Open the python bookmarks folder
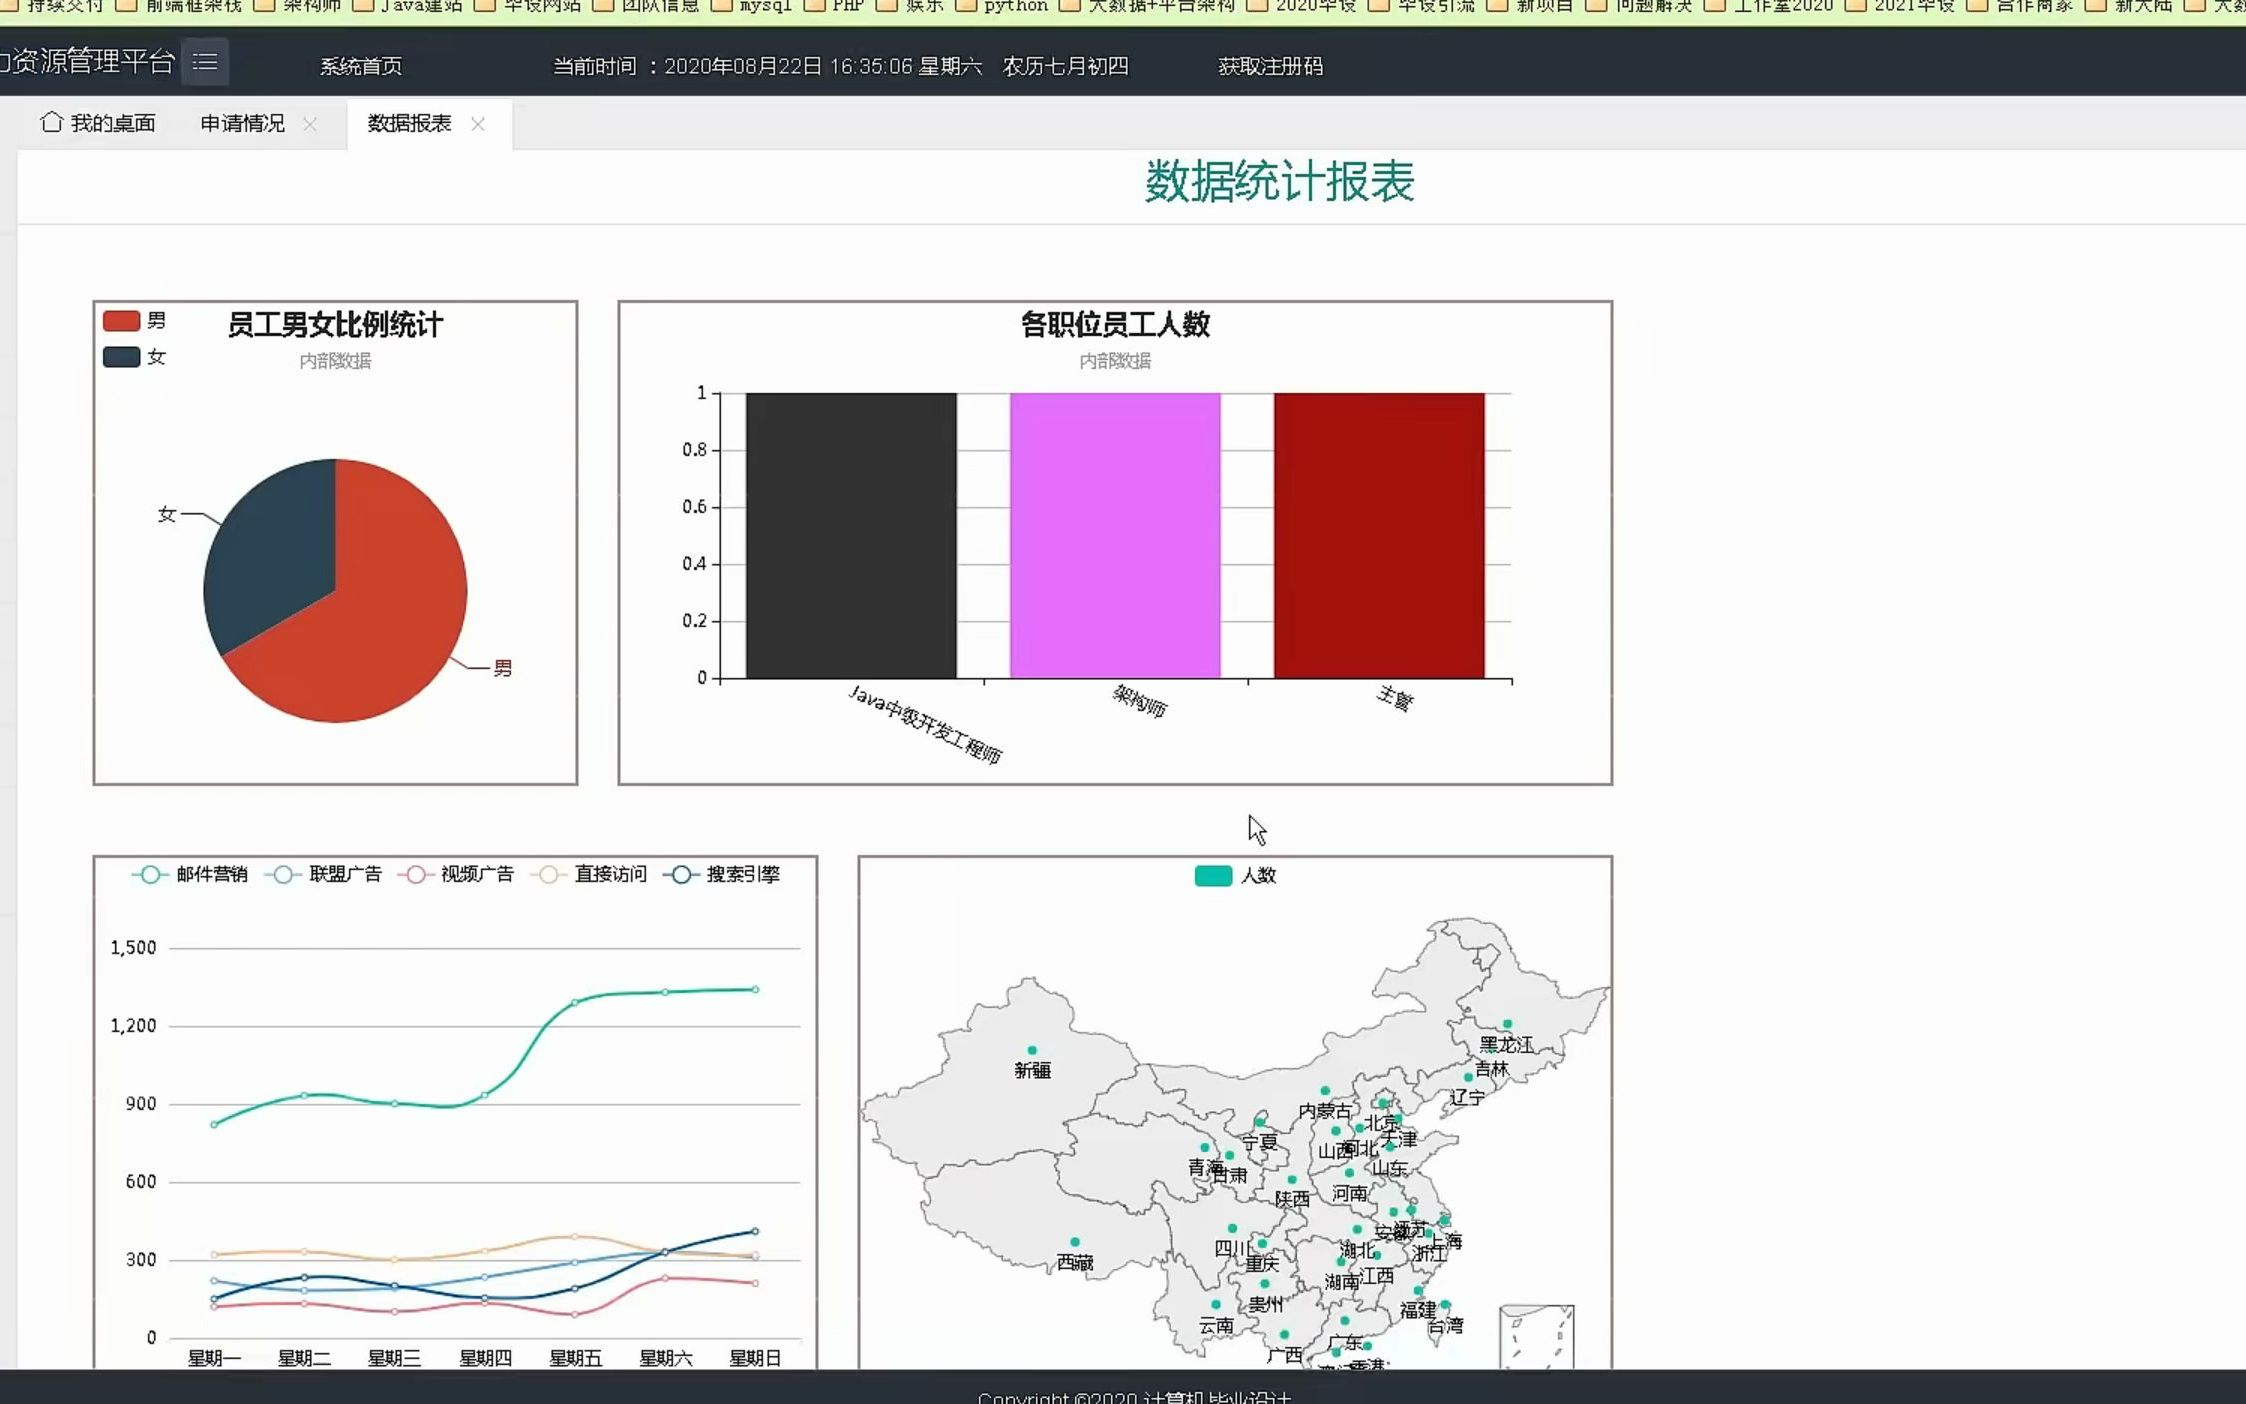The width and height of the screenshot is (2246, 1404). coord(1010,8)
